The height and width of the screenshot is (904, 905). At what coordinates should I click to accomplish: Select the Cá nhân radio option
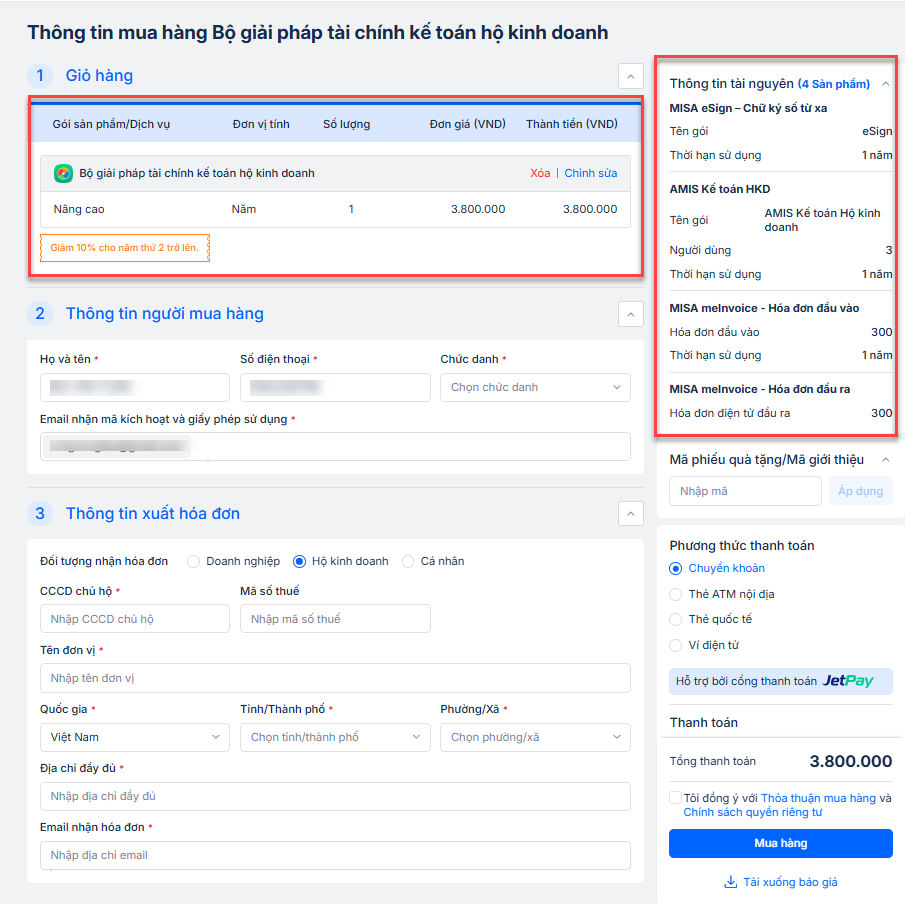pyautogui.click(x=408, y=562)
